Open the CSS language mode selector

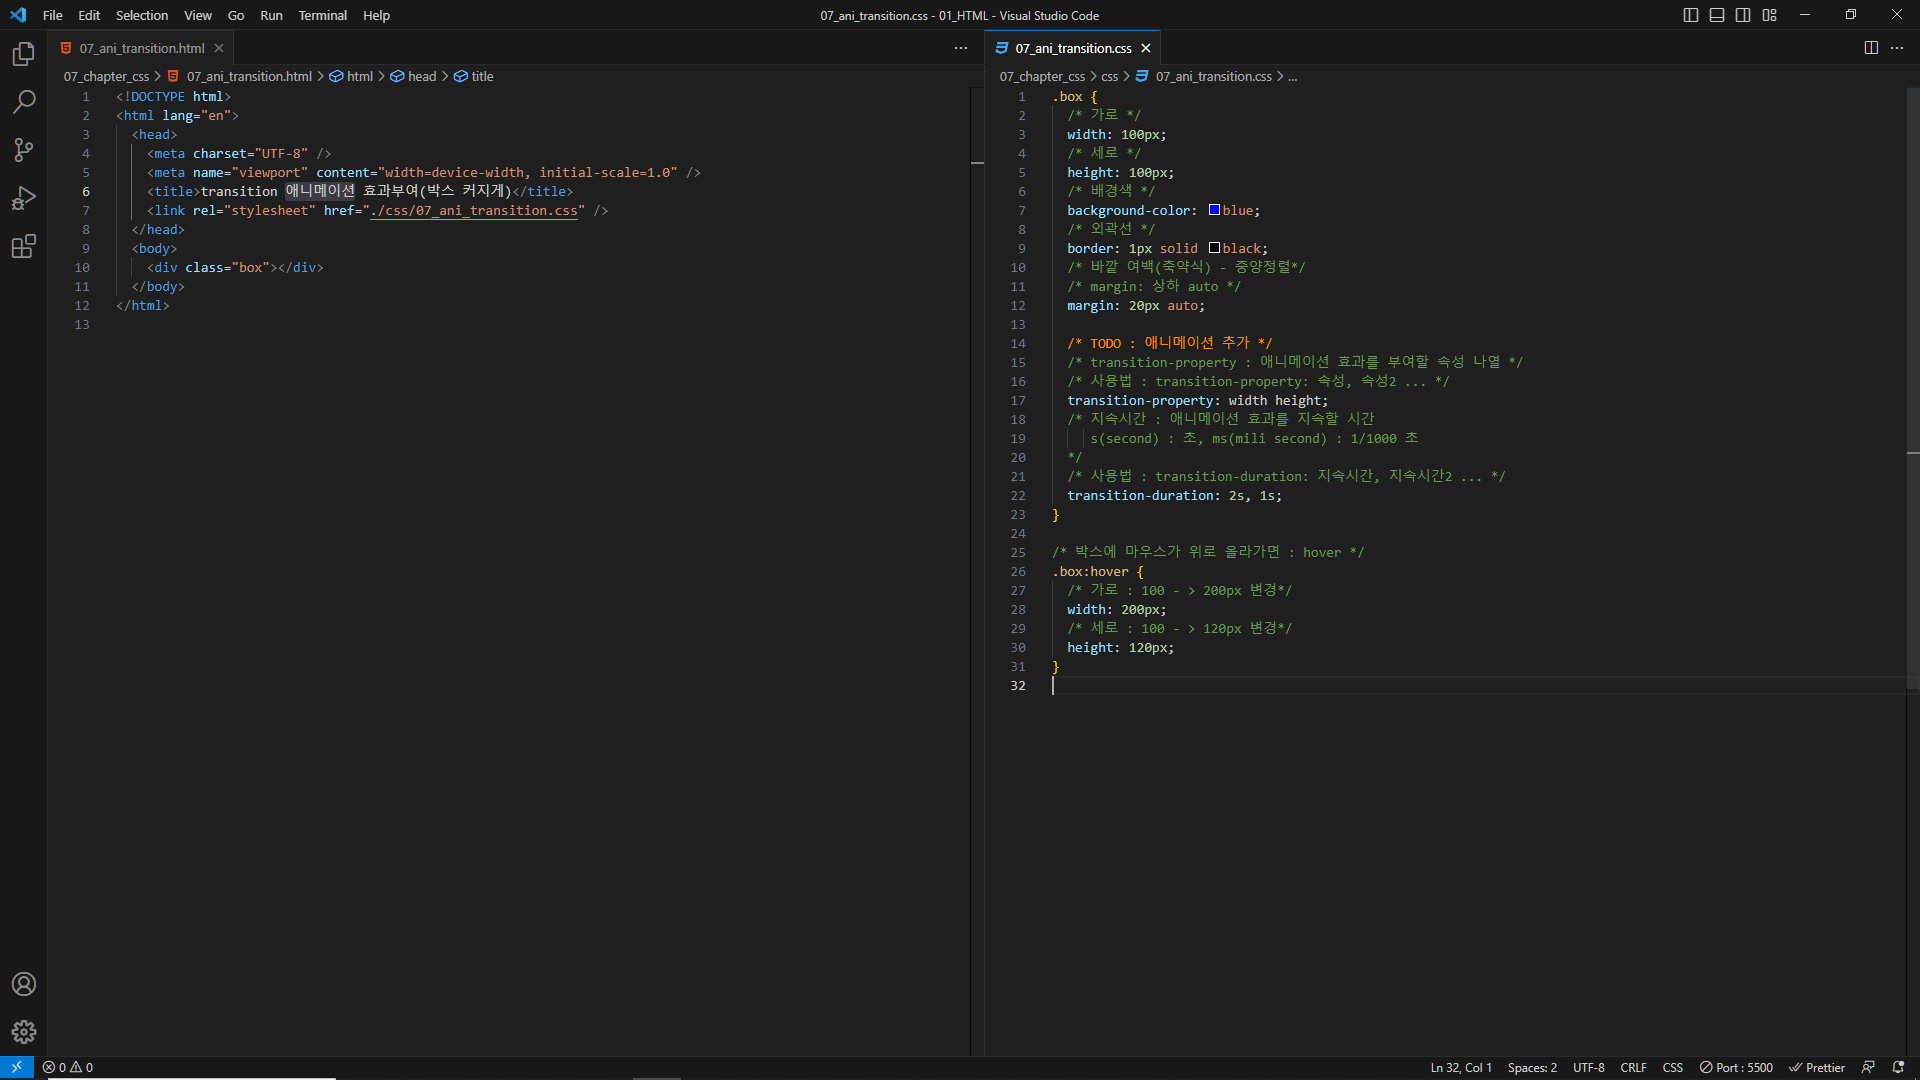tap(1672, 1067)
